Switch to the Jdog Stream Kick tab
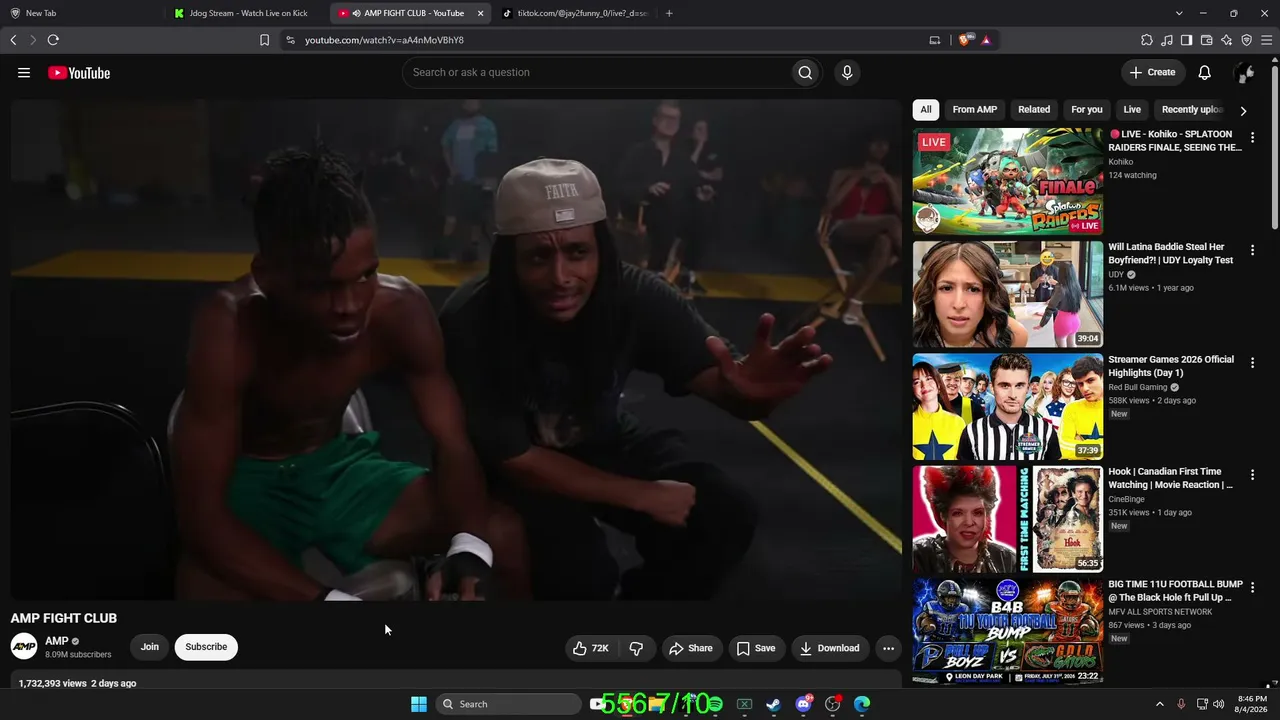This screenshot has width=1280, height=720. pos(245,13)
